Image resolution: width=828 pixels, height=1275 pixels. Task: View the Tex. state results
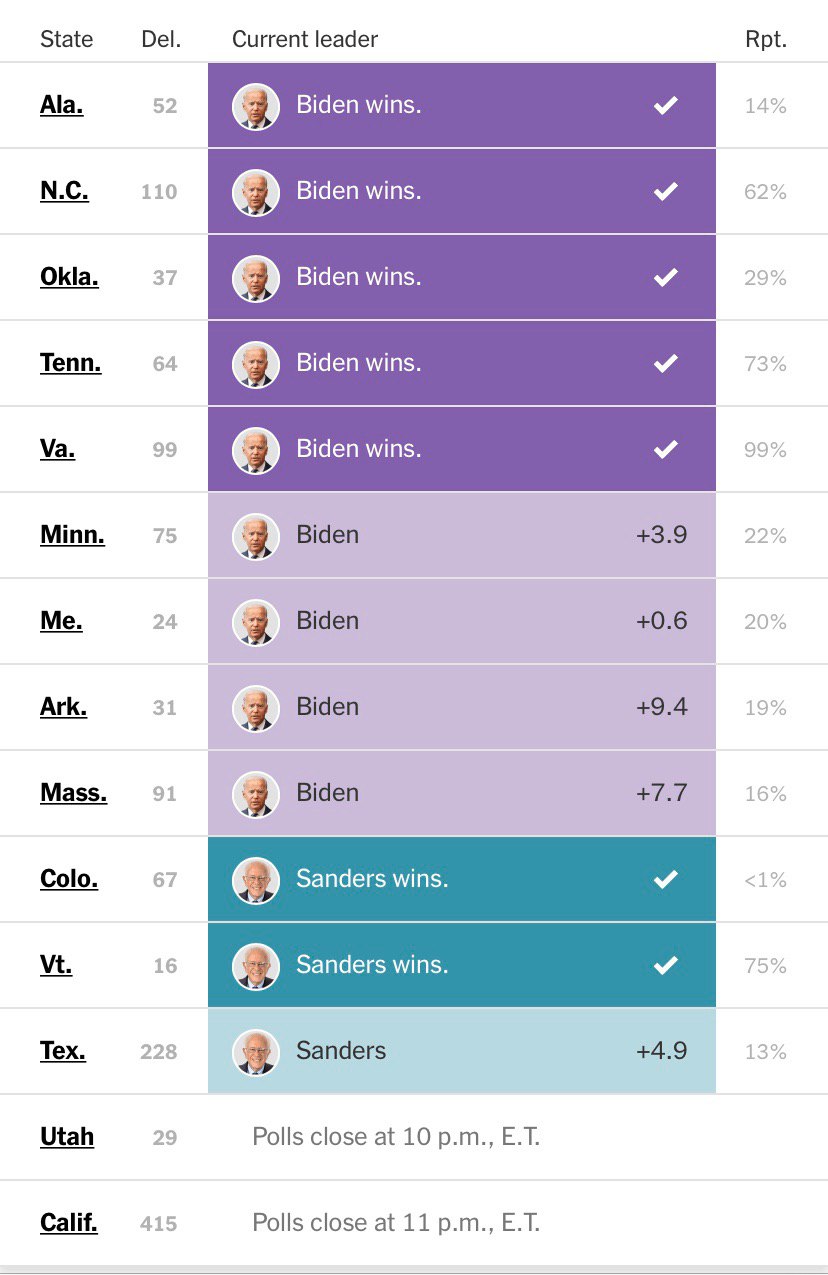(x=63, y=1051)
